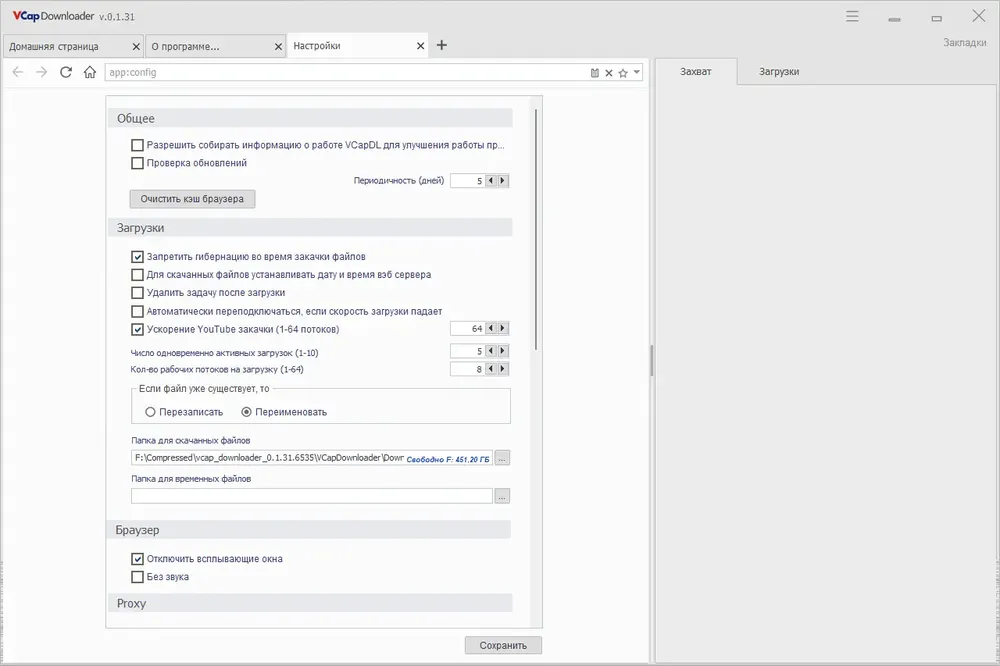The height and width of the screenshot is (666, 1000).
Task: Open the Захват panel tab
Action: 696,71
